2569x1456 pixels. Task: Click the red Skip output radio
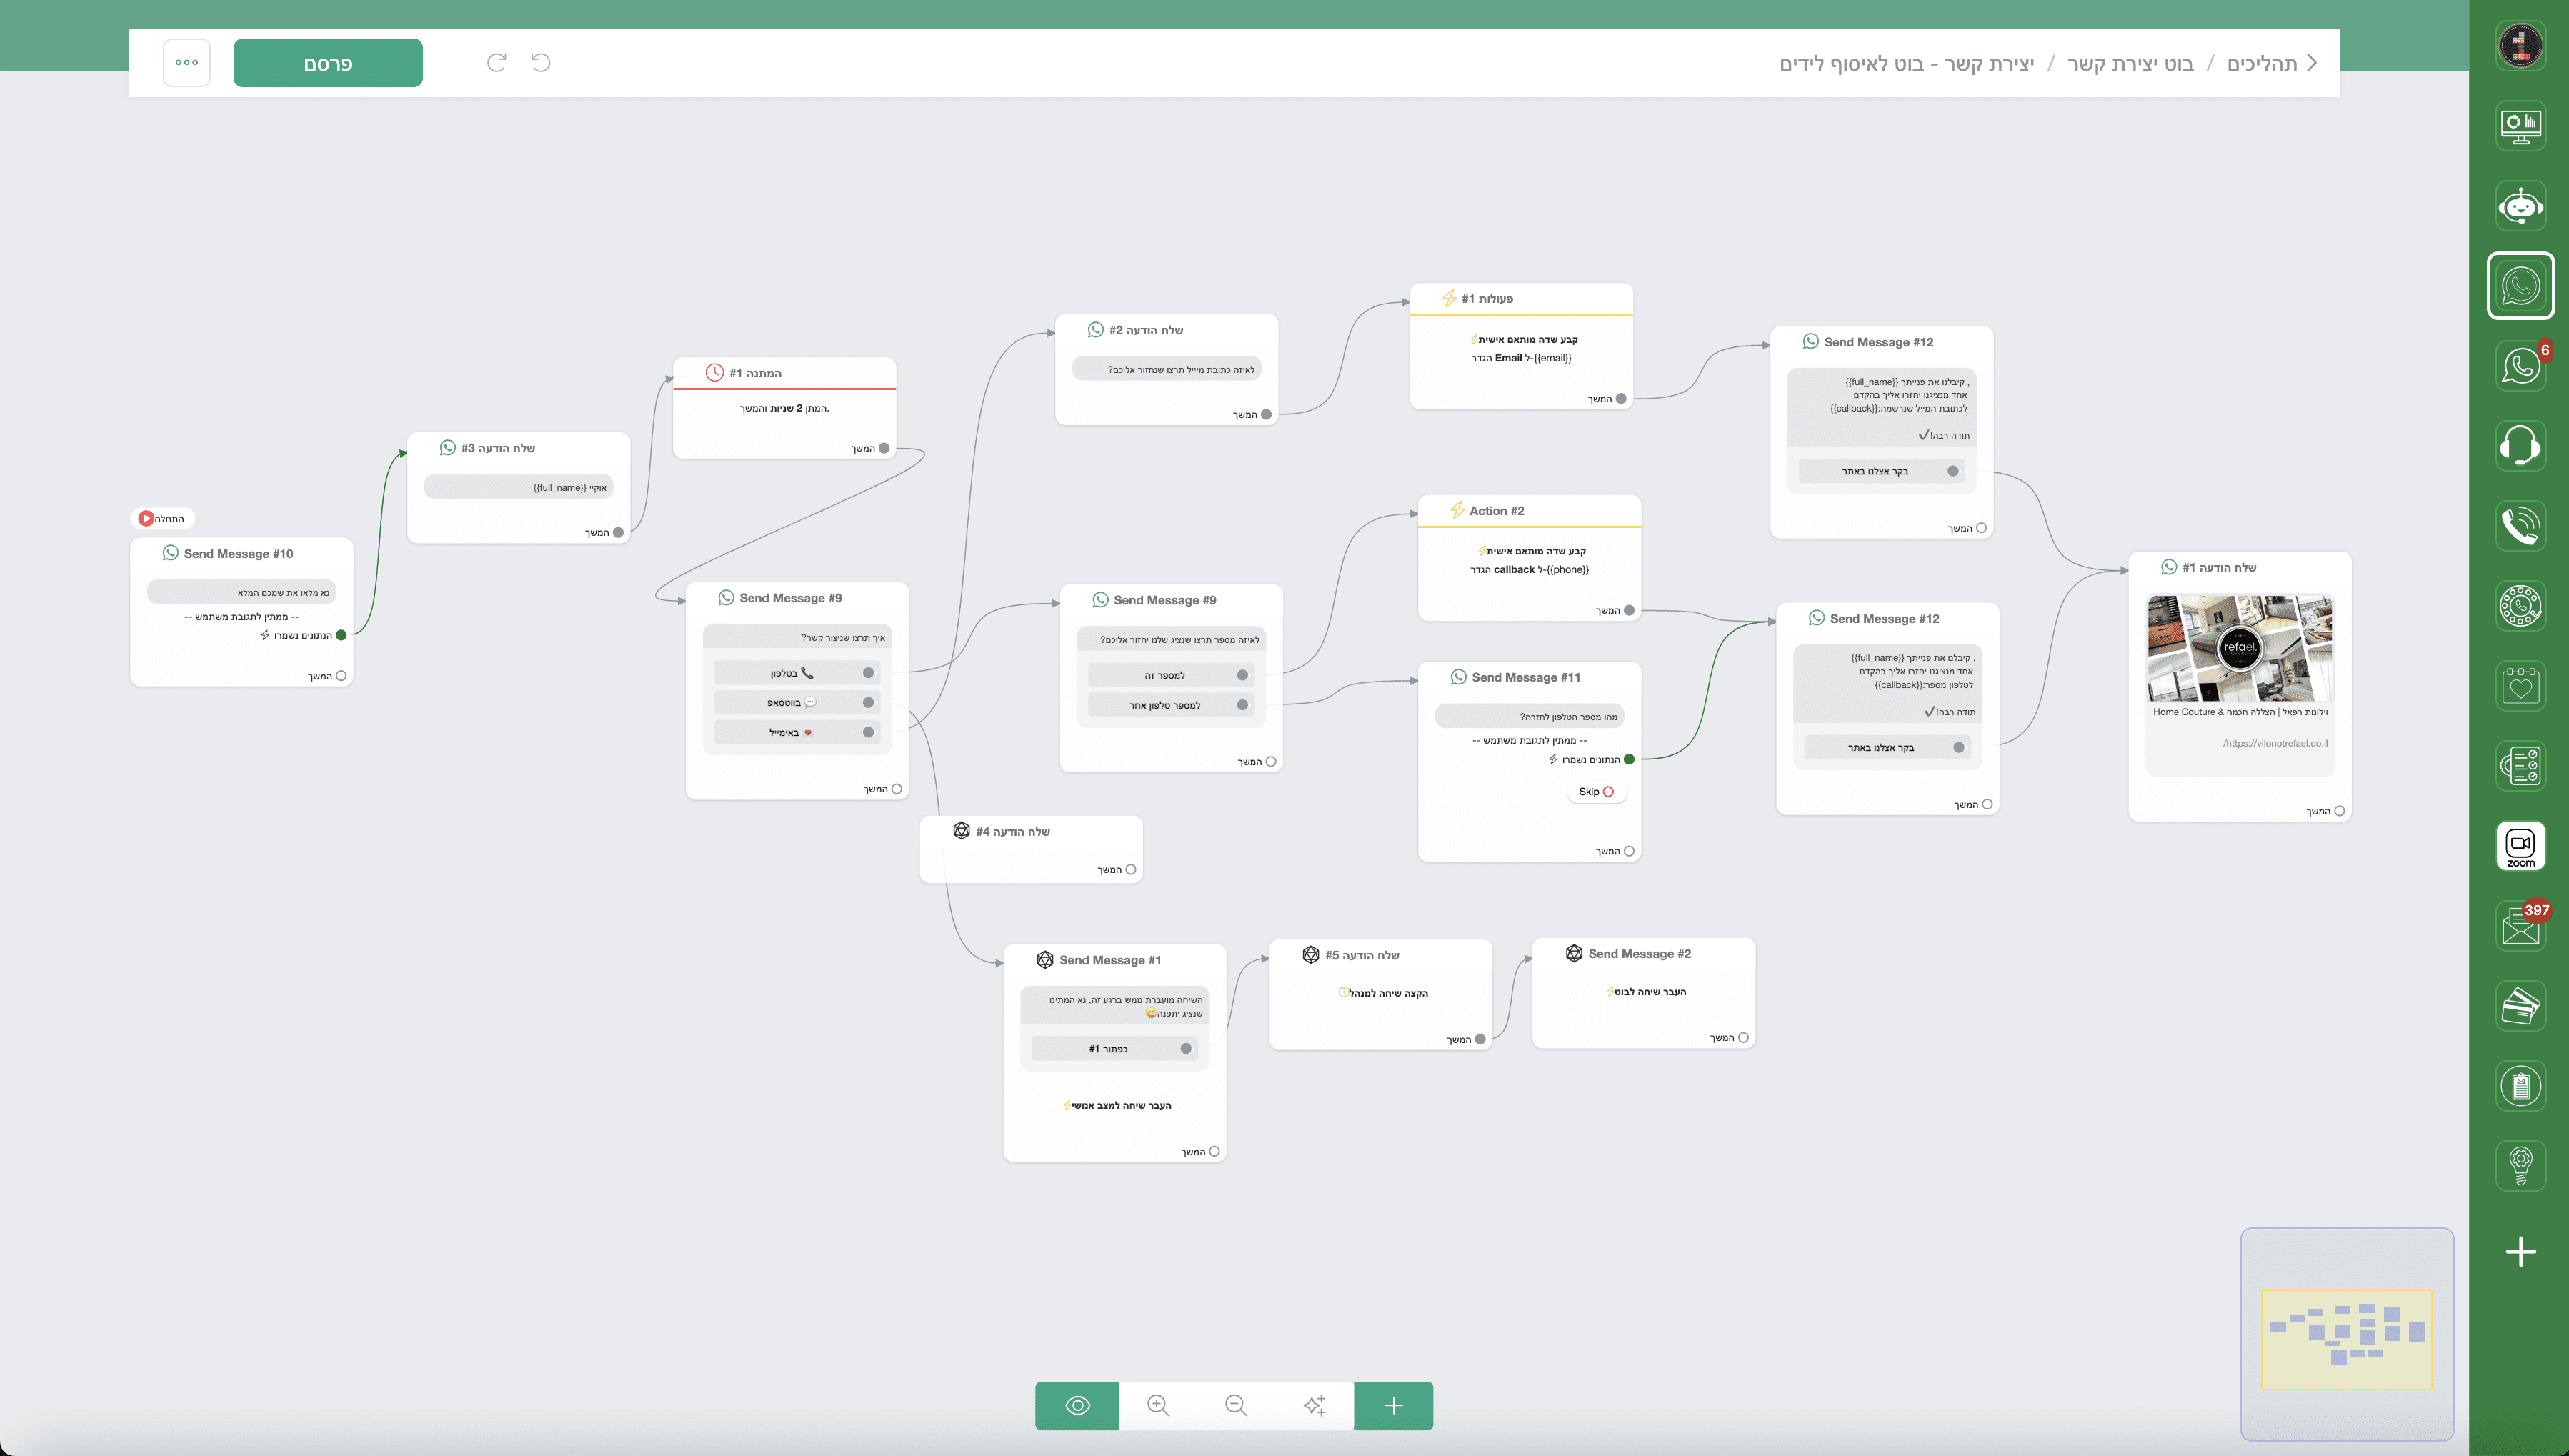click(1608, 791)
